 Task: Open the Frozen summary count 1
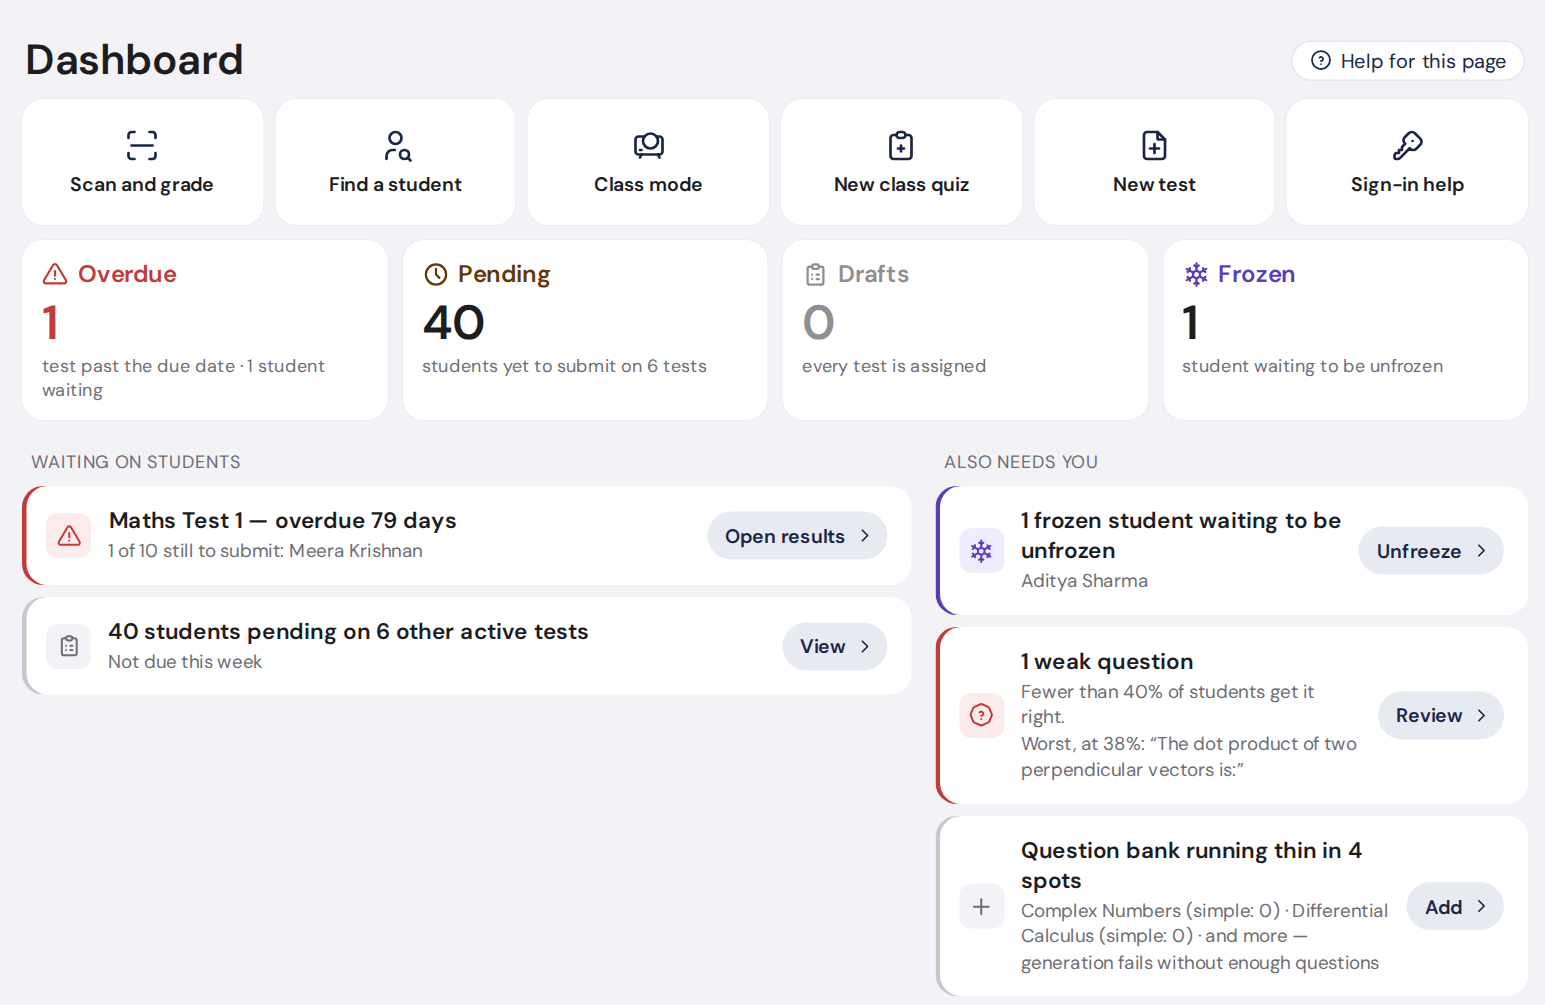click(1190, 322)
